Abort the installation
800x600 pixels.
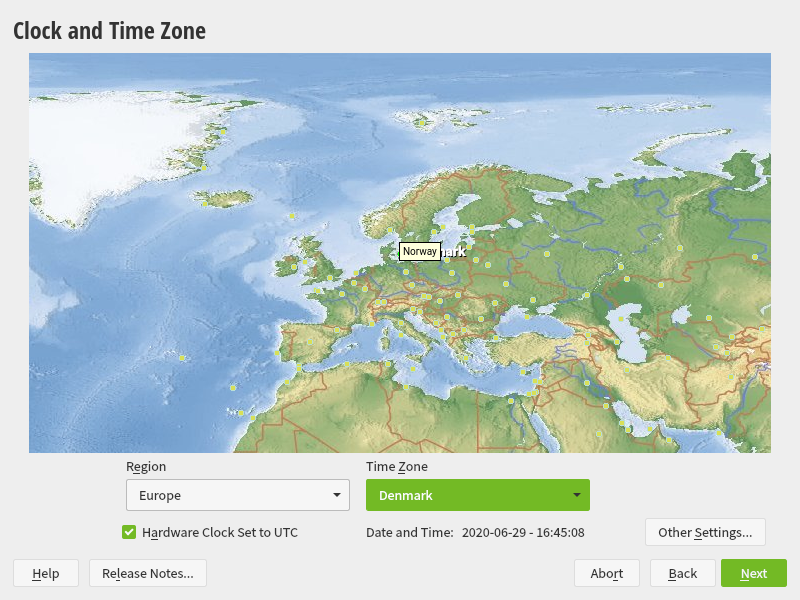click(x=606, y=573)
